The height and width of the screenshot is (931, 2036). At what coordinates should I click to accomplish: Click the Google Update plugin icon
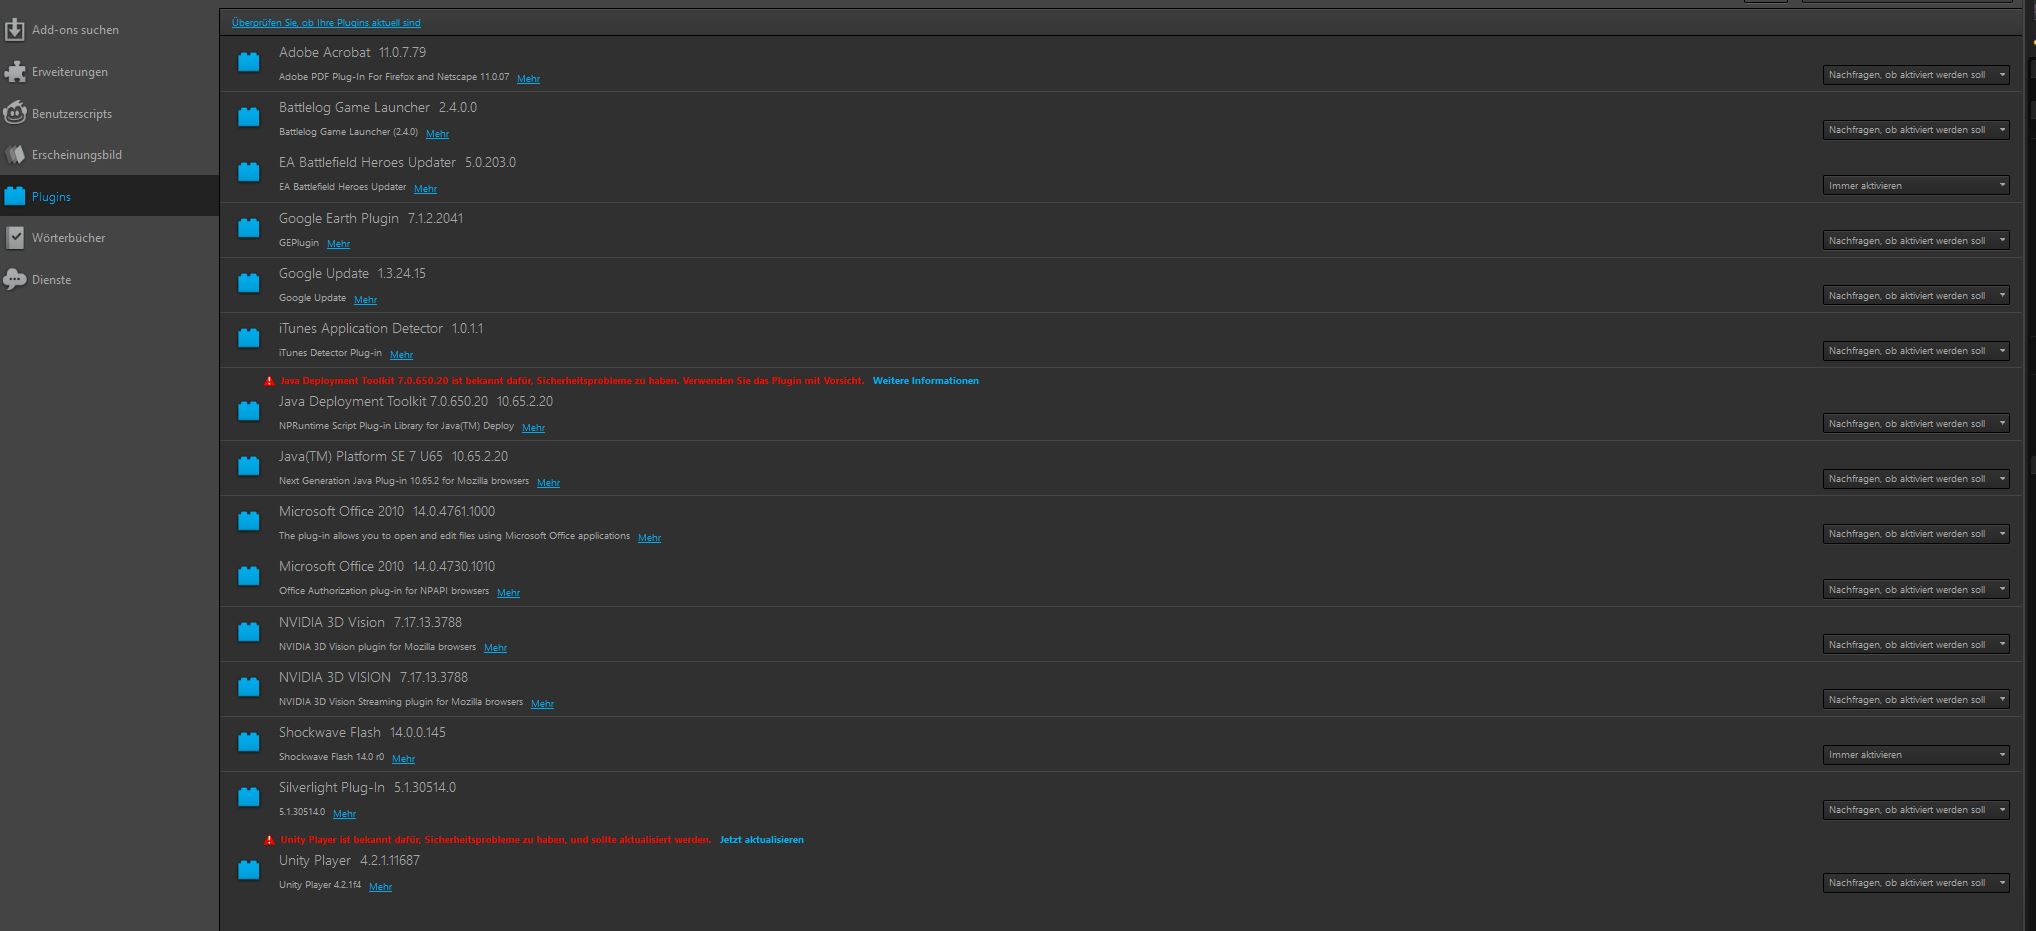click(x=249, y=283)
